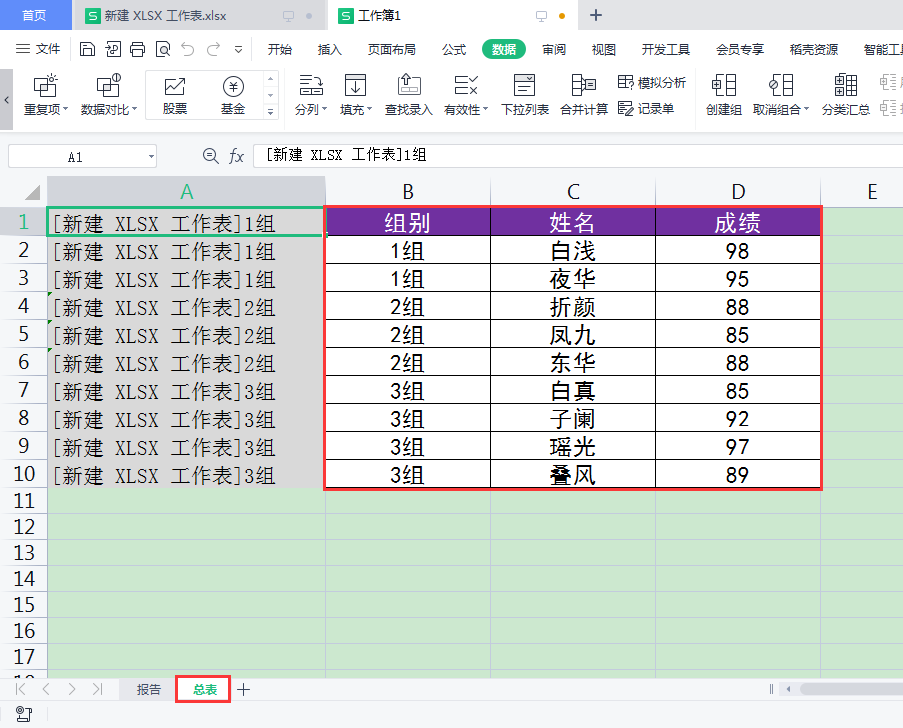
Task: Open the 文件 menu
Action: click(38, 50)
